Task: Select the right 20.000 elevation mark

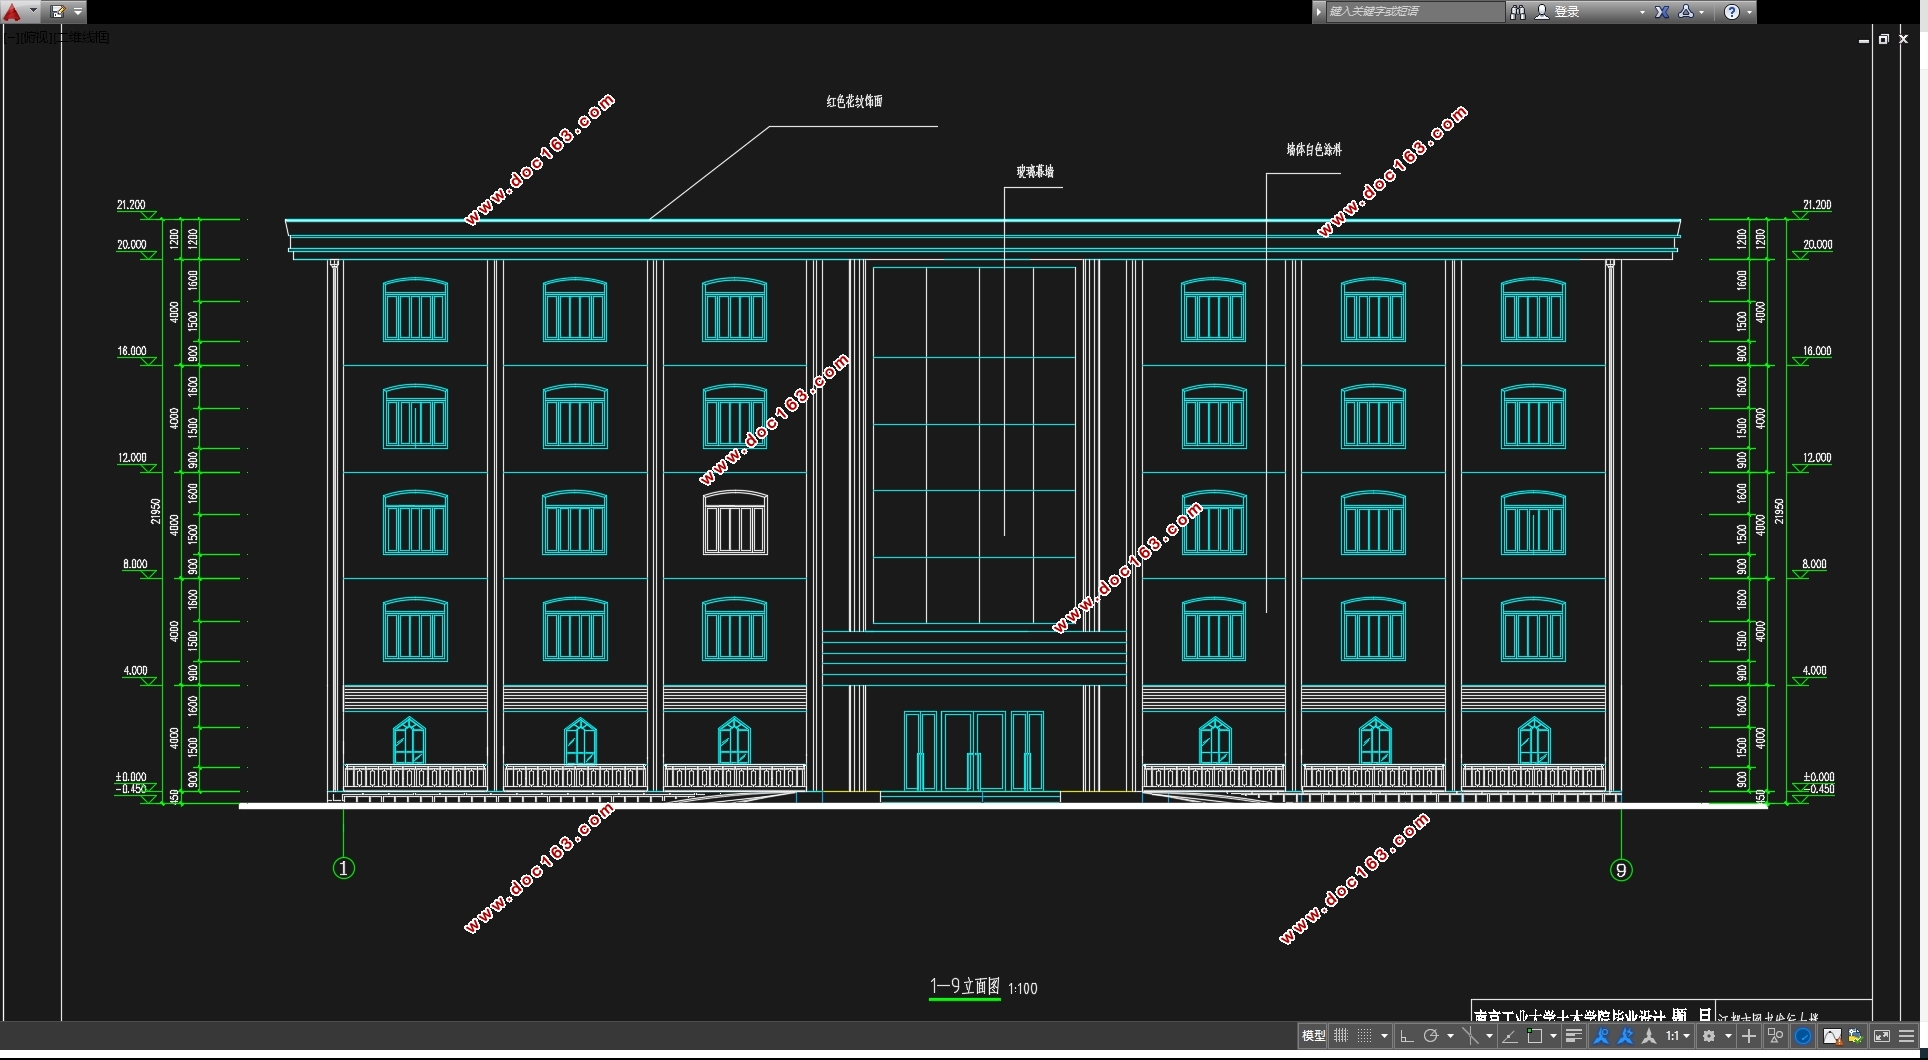Action: (x=1817, y=245)
